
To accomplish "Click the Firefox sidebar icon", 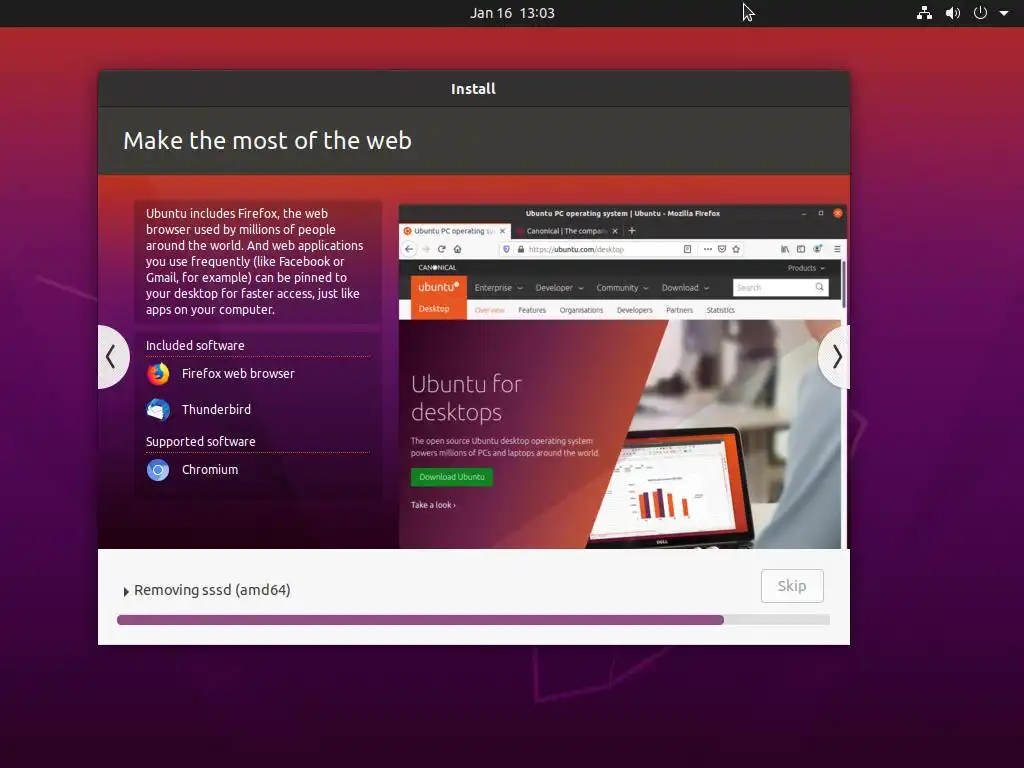I will coord(801,249).
